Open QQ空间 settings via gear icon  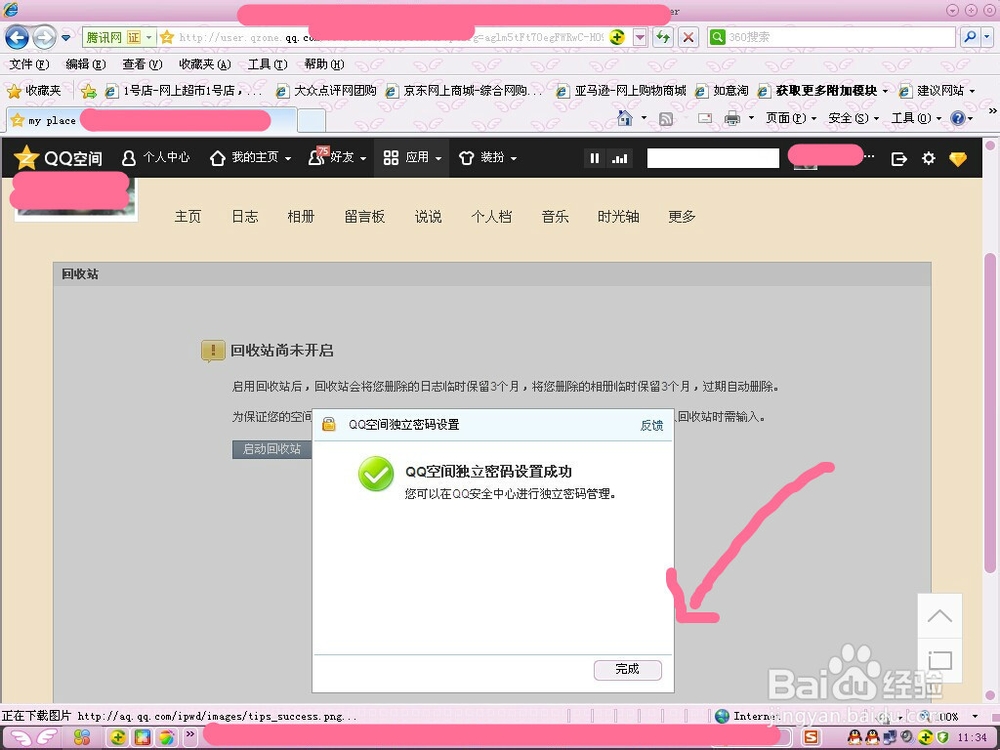[x=928, y=157]
